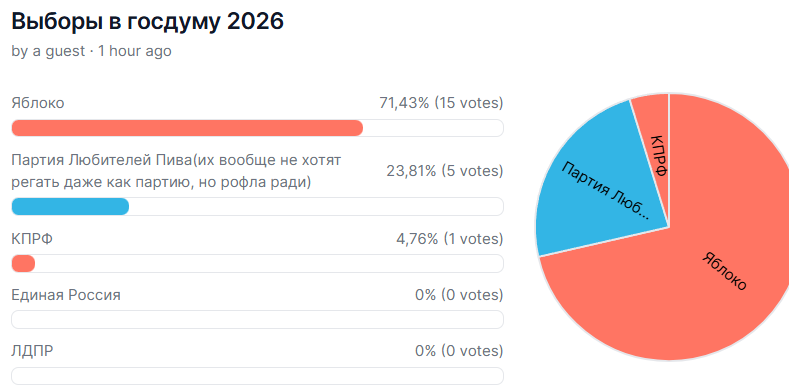Click the empty ЛДПР result bar
789x392 pixels.
[257, 376]
